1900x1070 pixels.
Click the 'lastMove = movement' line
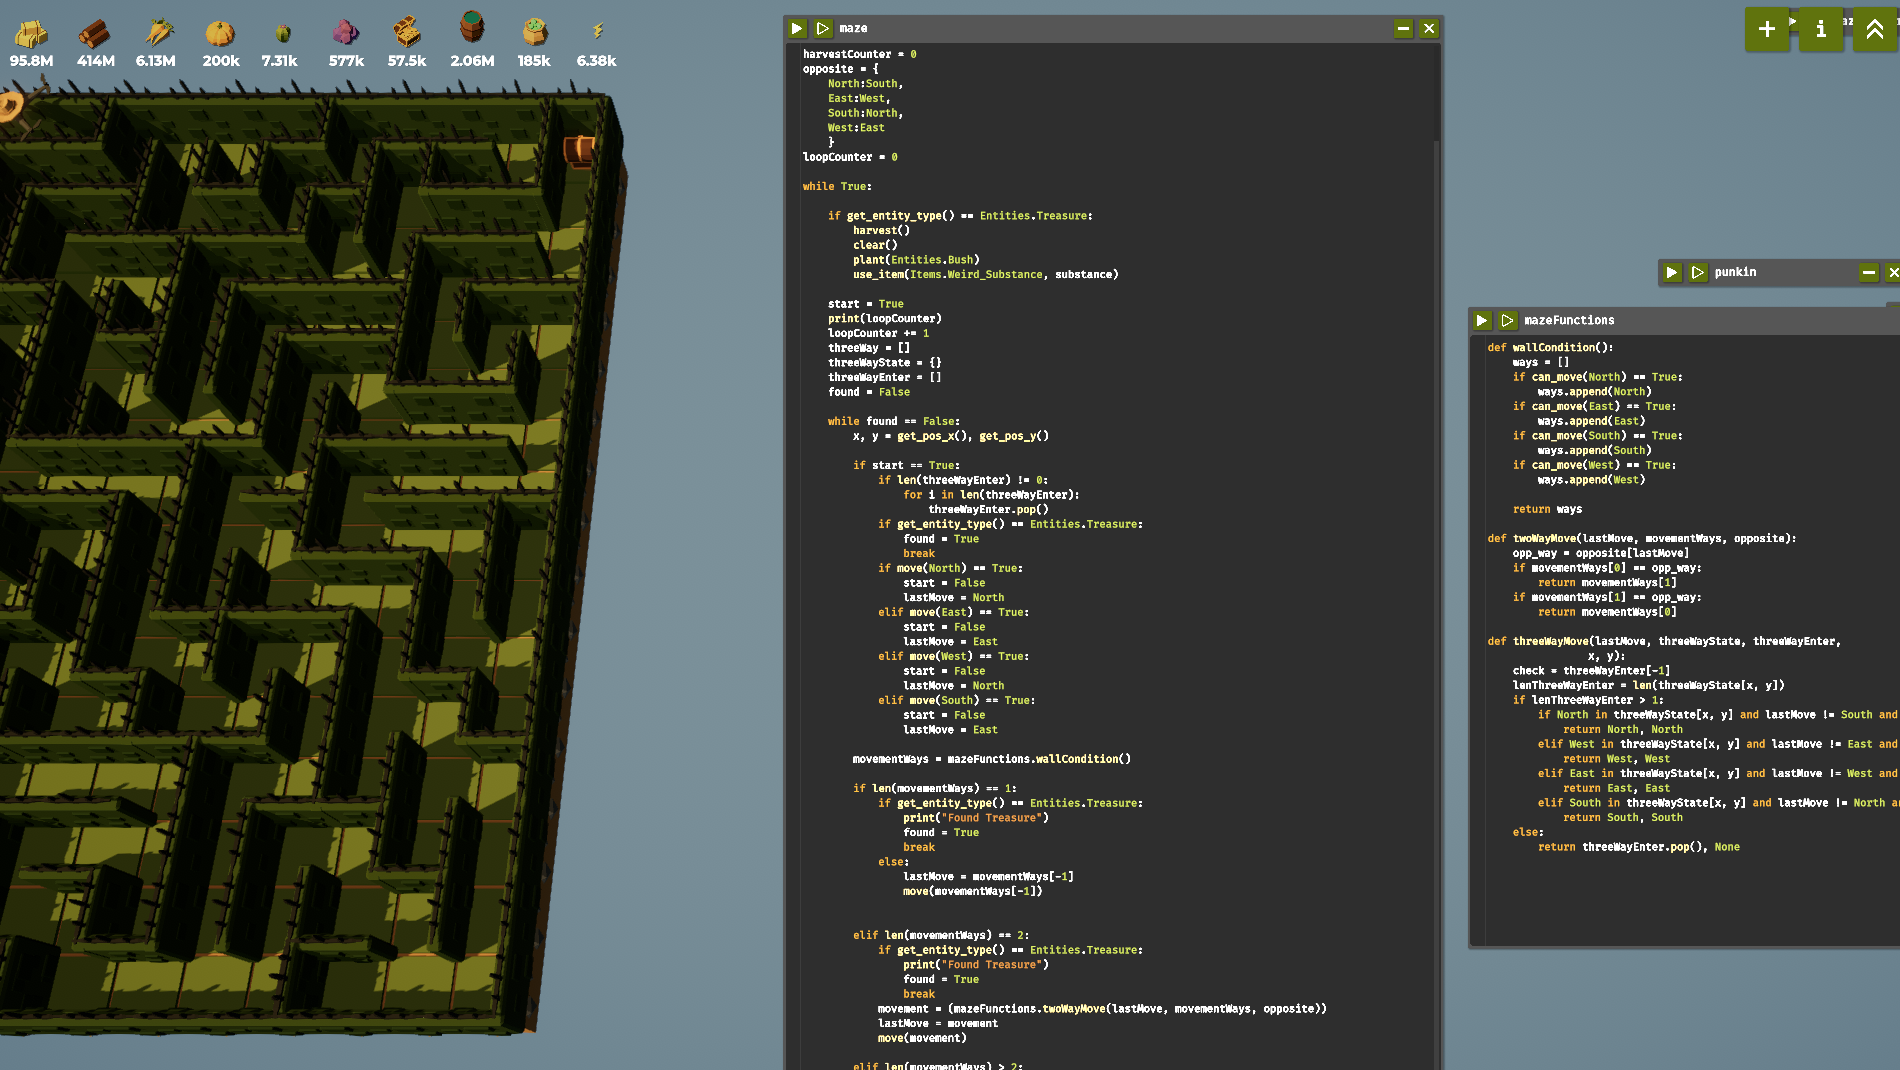pos(937,1023)
